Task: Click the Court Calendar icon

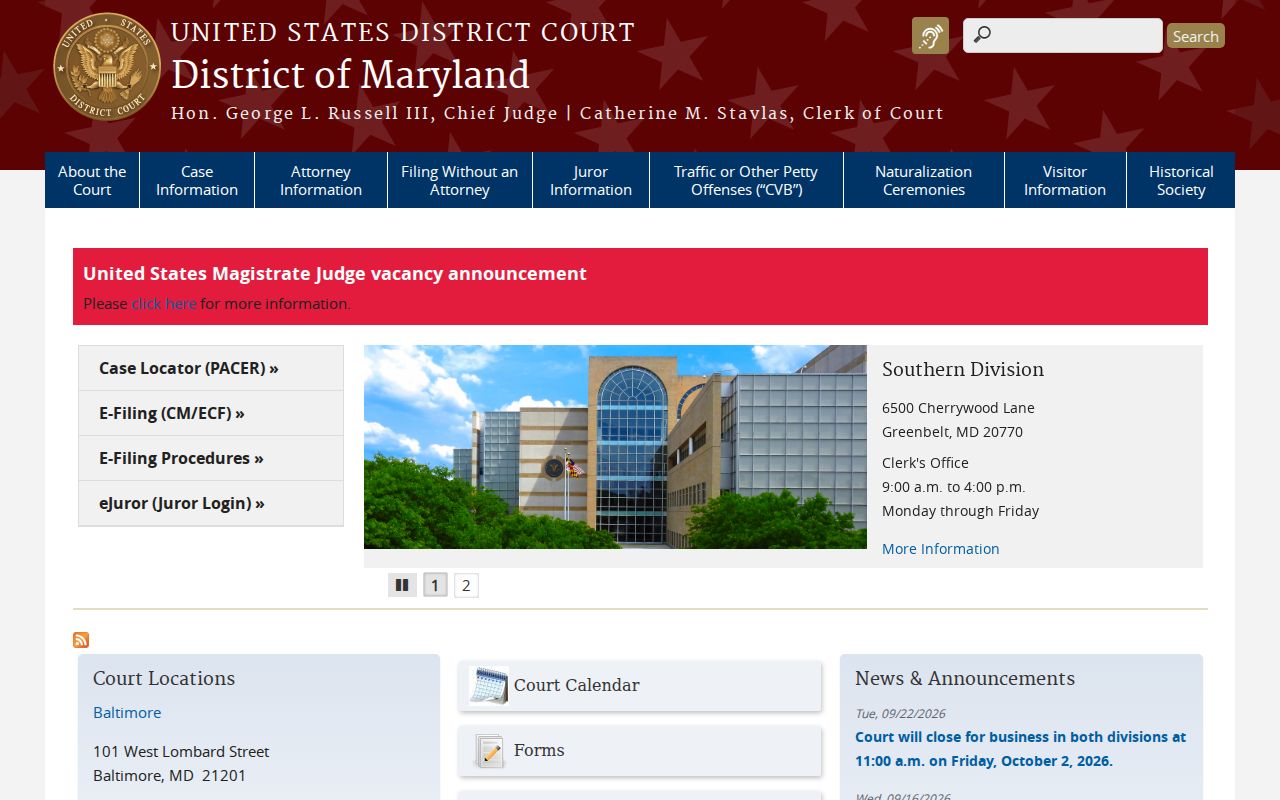Action: coord(489,686)
